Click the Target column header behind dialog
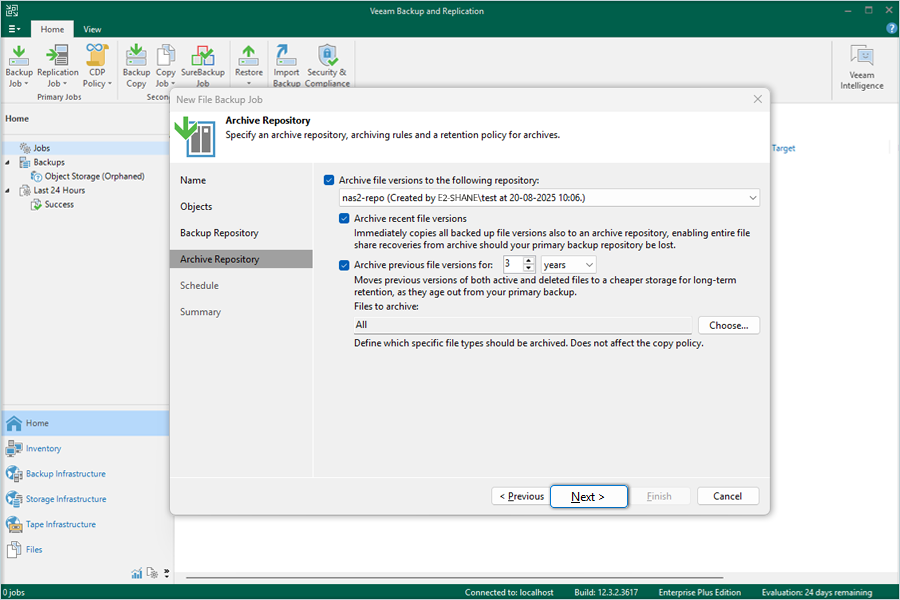Image resolution: width=900 pixels, height=600 pixels. click(x=783, y=148)
